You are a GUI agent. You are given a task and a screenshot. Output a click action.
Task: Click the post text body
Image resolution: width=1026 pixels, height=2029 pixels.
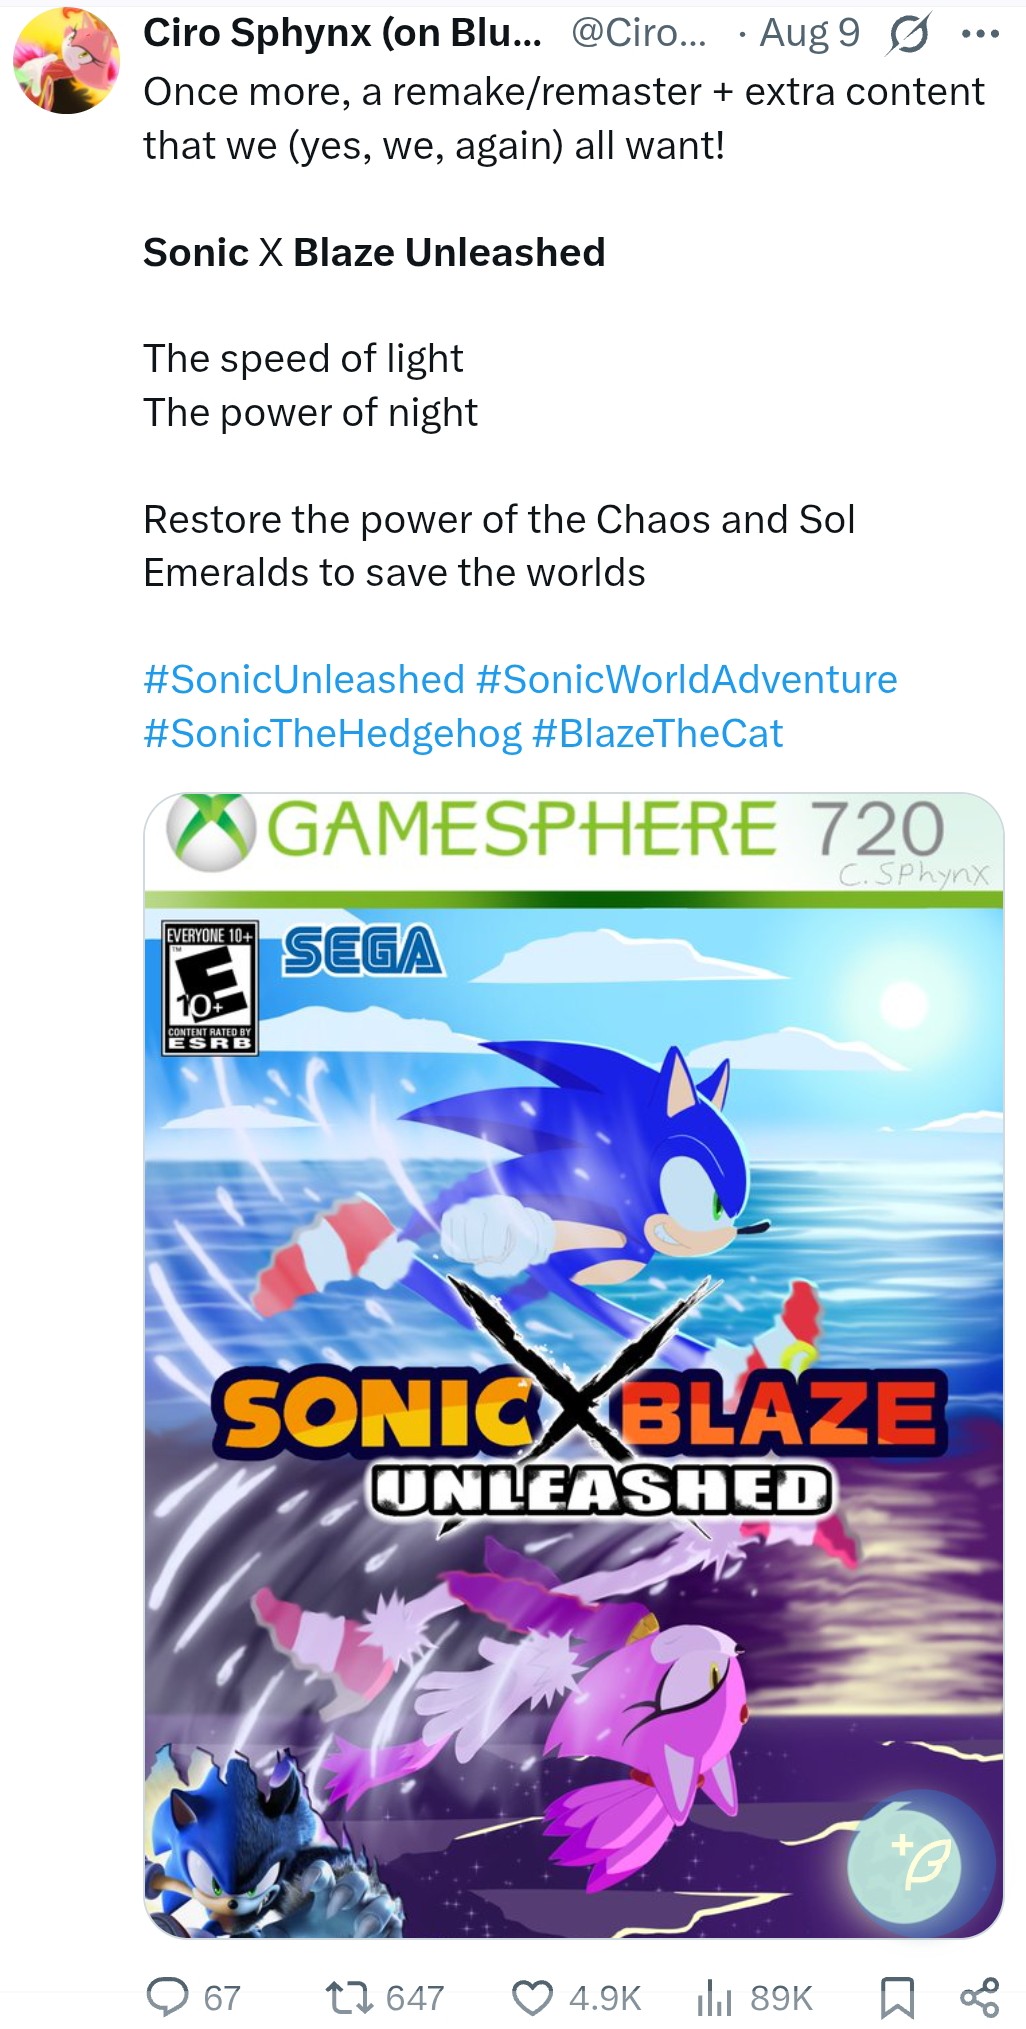pyautogui.click(x=564, y=332)
